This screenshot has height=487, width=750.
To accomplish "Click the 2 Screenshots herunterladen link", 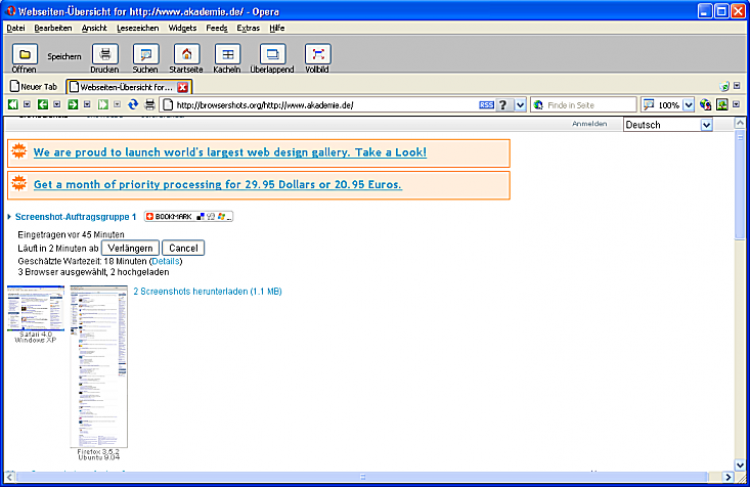I will coord(208,291).
